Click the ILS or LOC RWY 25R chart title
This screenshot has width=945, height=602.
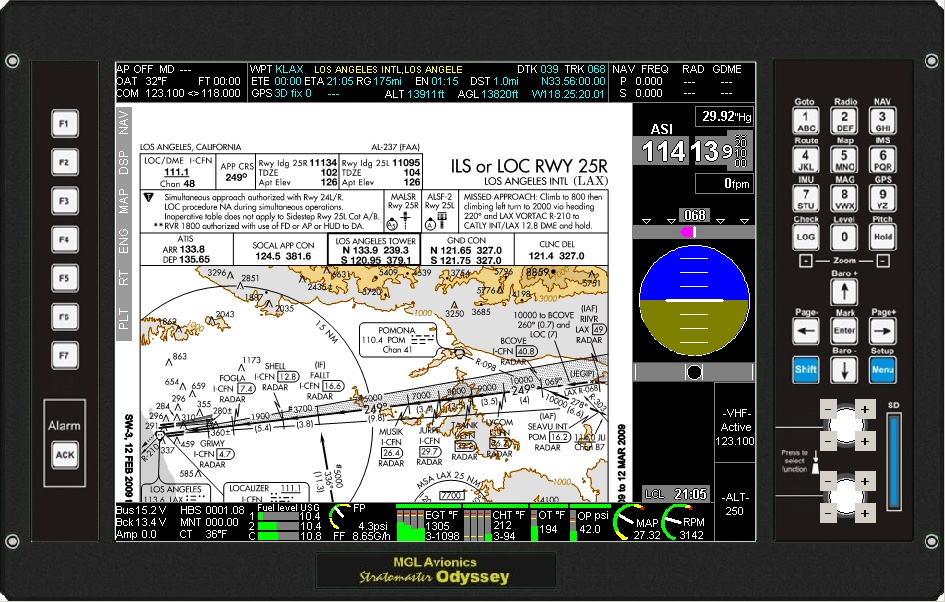click(529, 166)
